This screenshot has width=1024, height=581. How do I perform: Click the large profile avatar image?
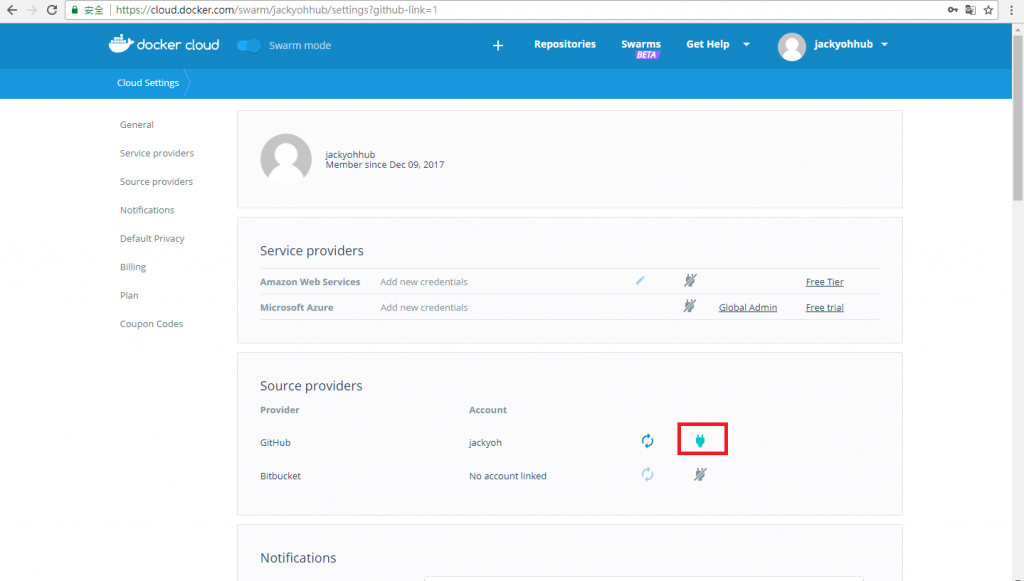286,159
